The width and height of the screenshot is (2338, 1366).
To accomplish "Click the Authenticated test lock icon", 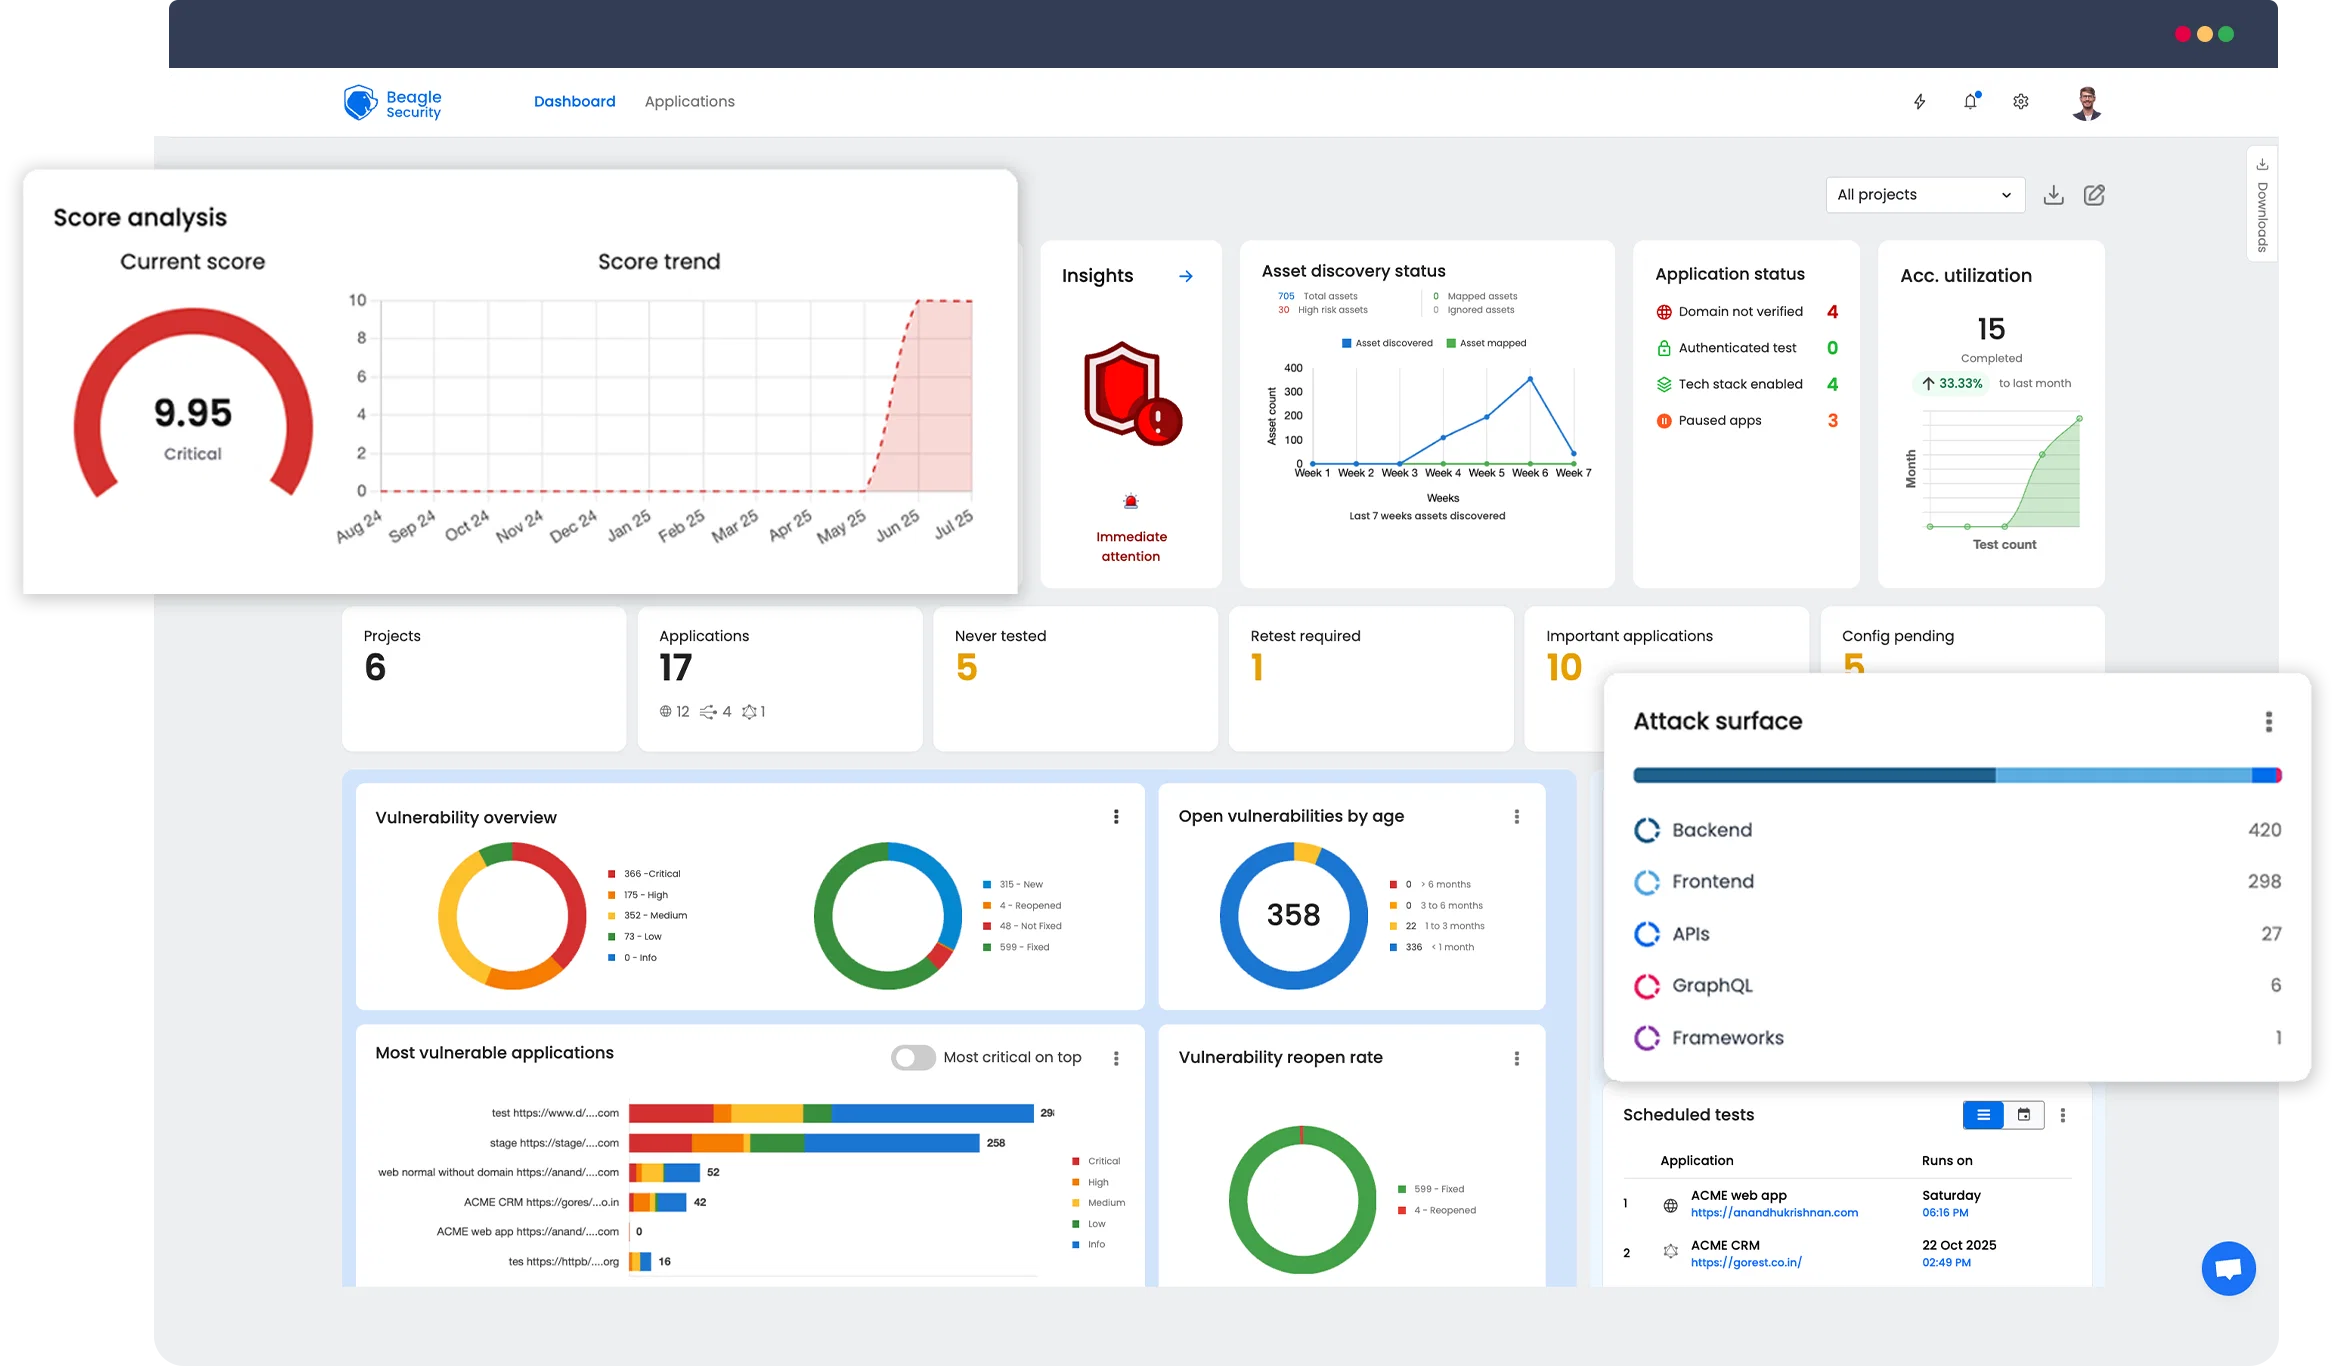I will tap(1664, 348).
